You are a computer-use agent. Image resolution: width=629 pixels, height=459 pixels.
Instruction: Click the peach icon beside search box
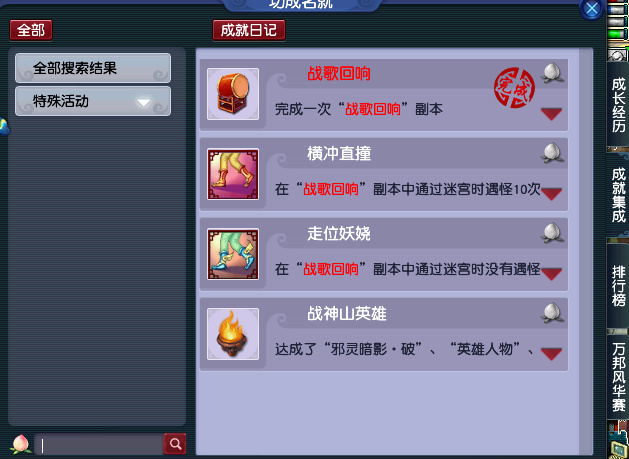pos(20,444)
